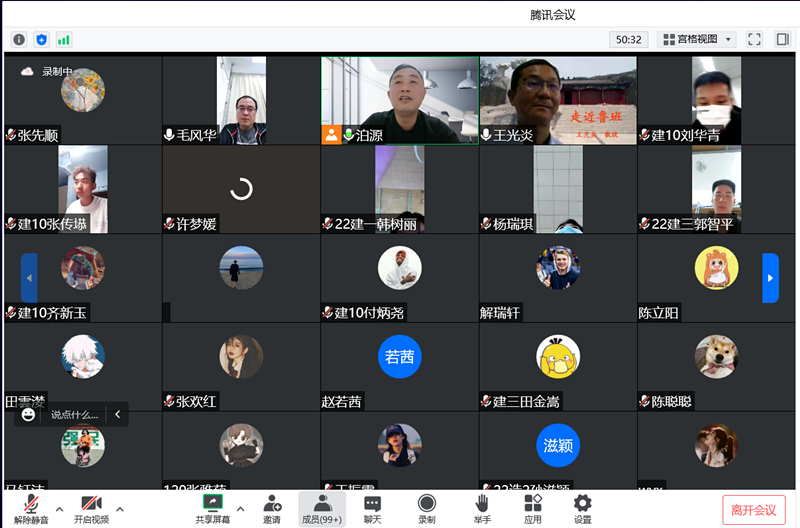Check the green network signal icon
Image resolution: width=800 pixels, height=528 pixels.
pyautogui.click(x=64, y=40)
